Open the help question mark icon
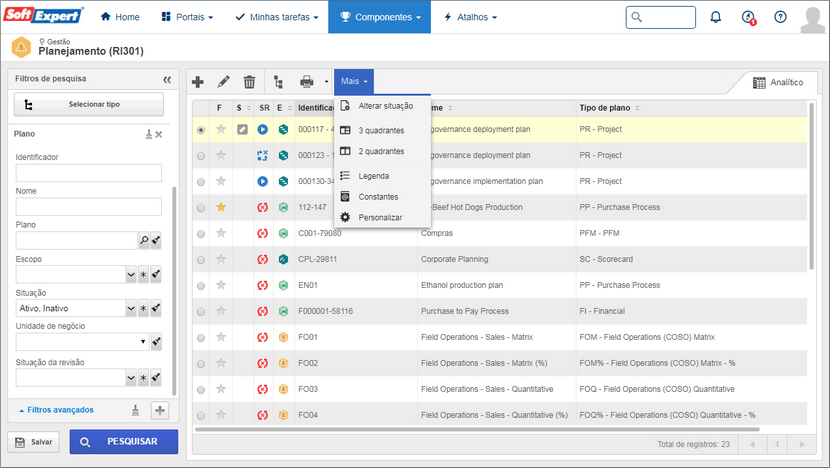This screenshot has width=830, height=468. pos(780,17)
